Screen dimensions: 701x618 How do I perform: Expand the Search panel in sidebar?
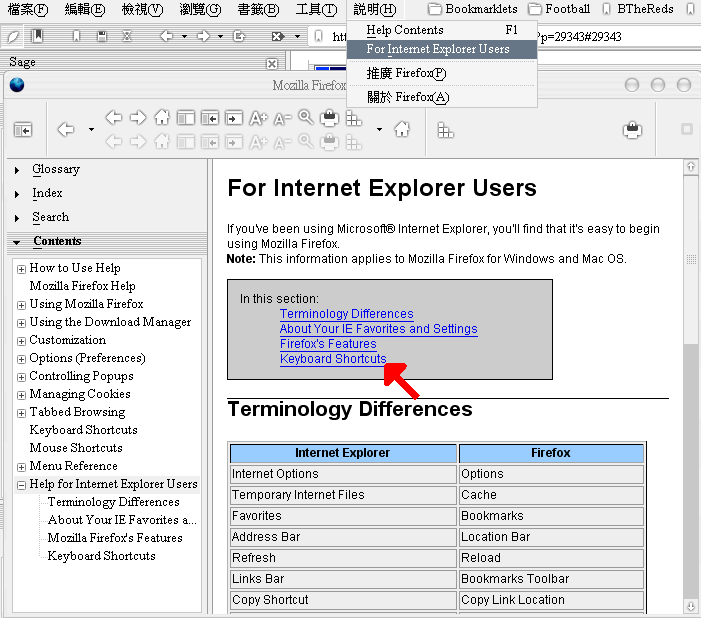[x=50, y=217]
